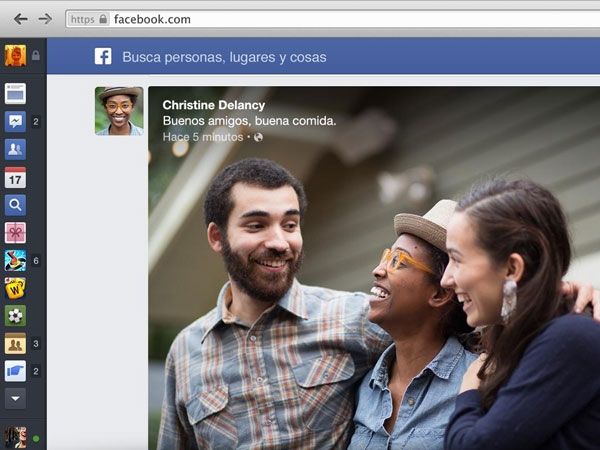Open the Events calendar icon showing 17
The width and height of the screenshot is (600, 450).
(15, 177)
